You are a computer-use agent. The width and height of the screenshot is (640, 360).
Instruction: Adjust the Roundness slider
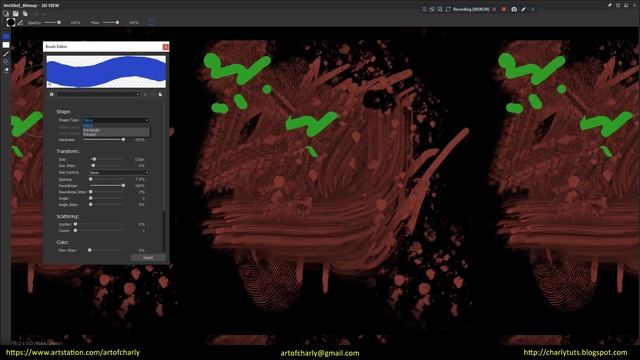pos(107,186)
